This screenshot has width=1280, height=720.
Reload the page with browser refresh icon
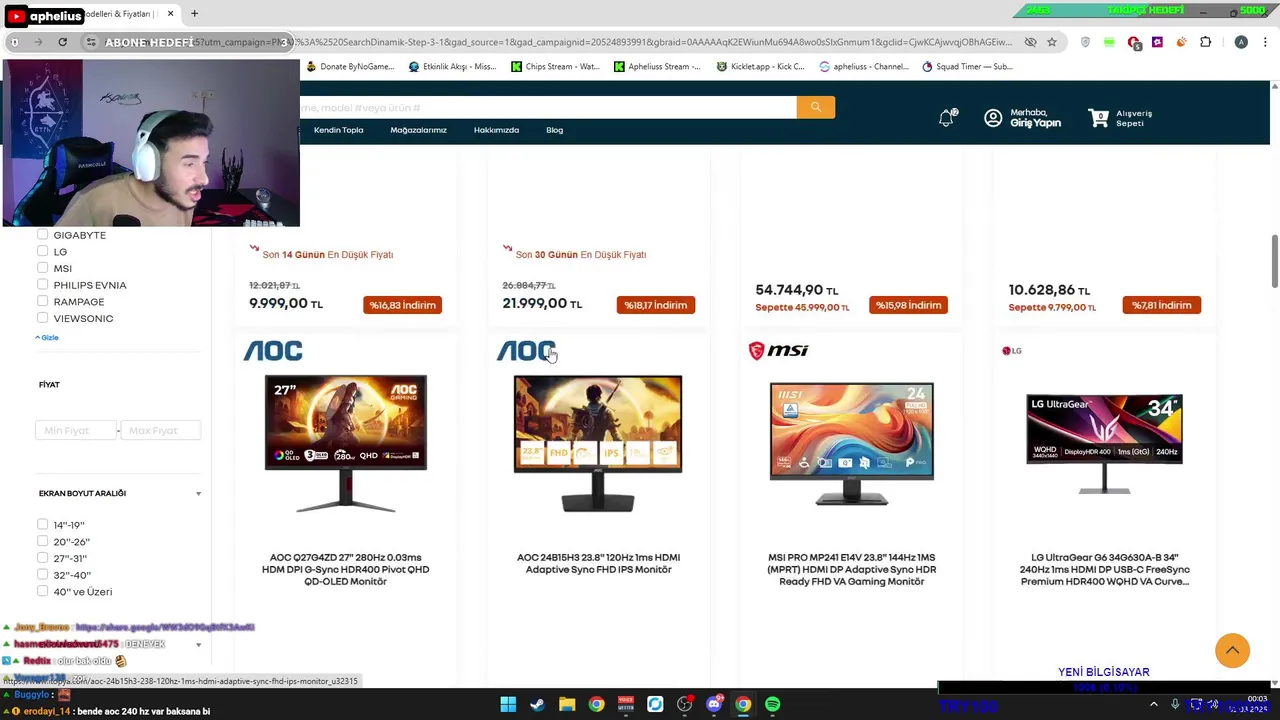click(x=62, y=42)
